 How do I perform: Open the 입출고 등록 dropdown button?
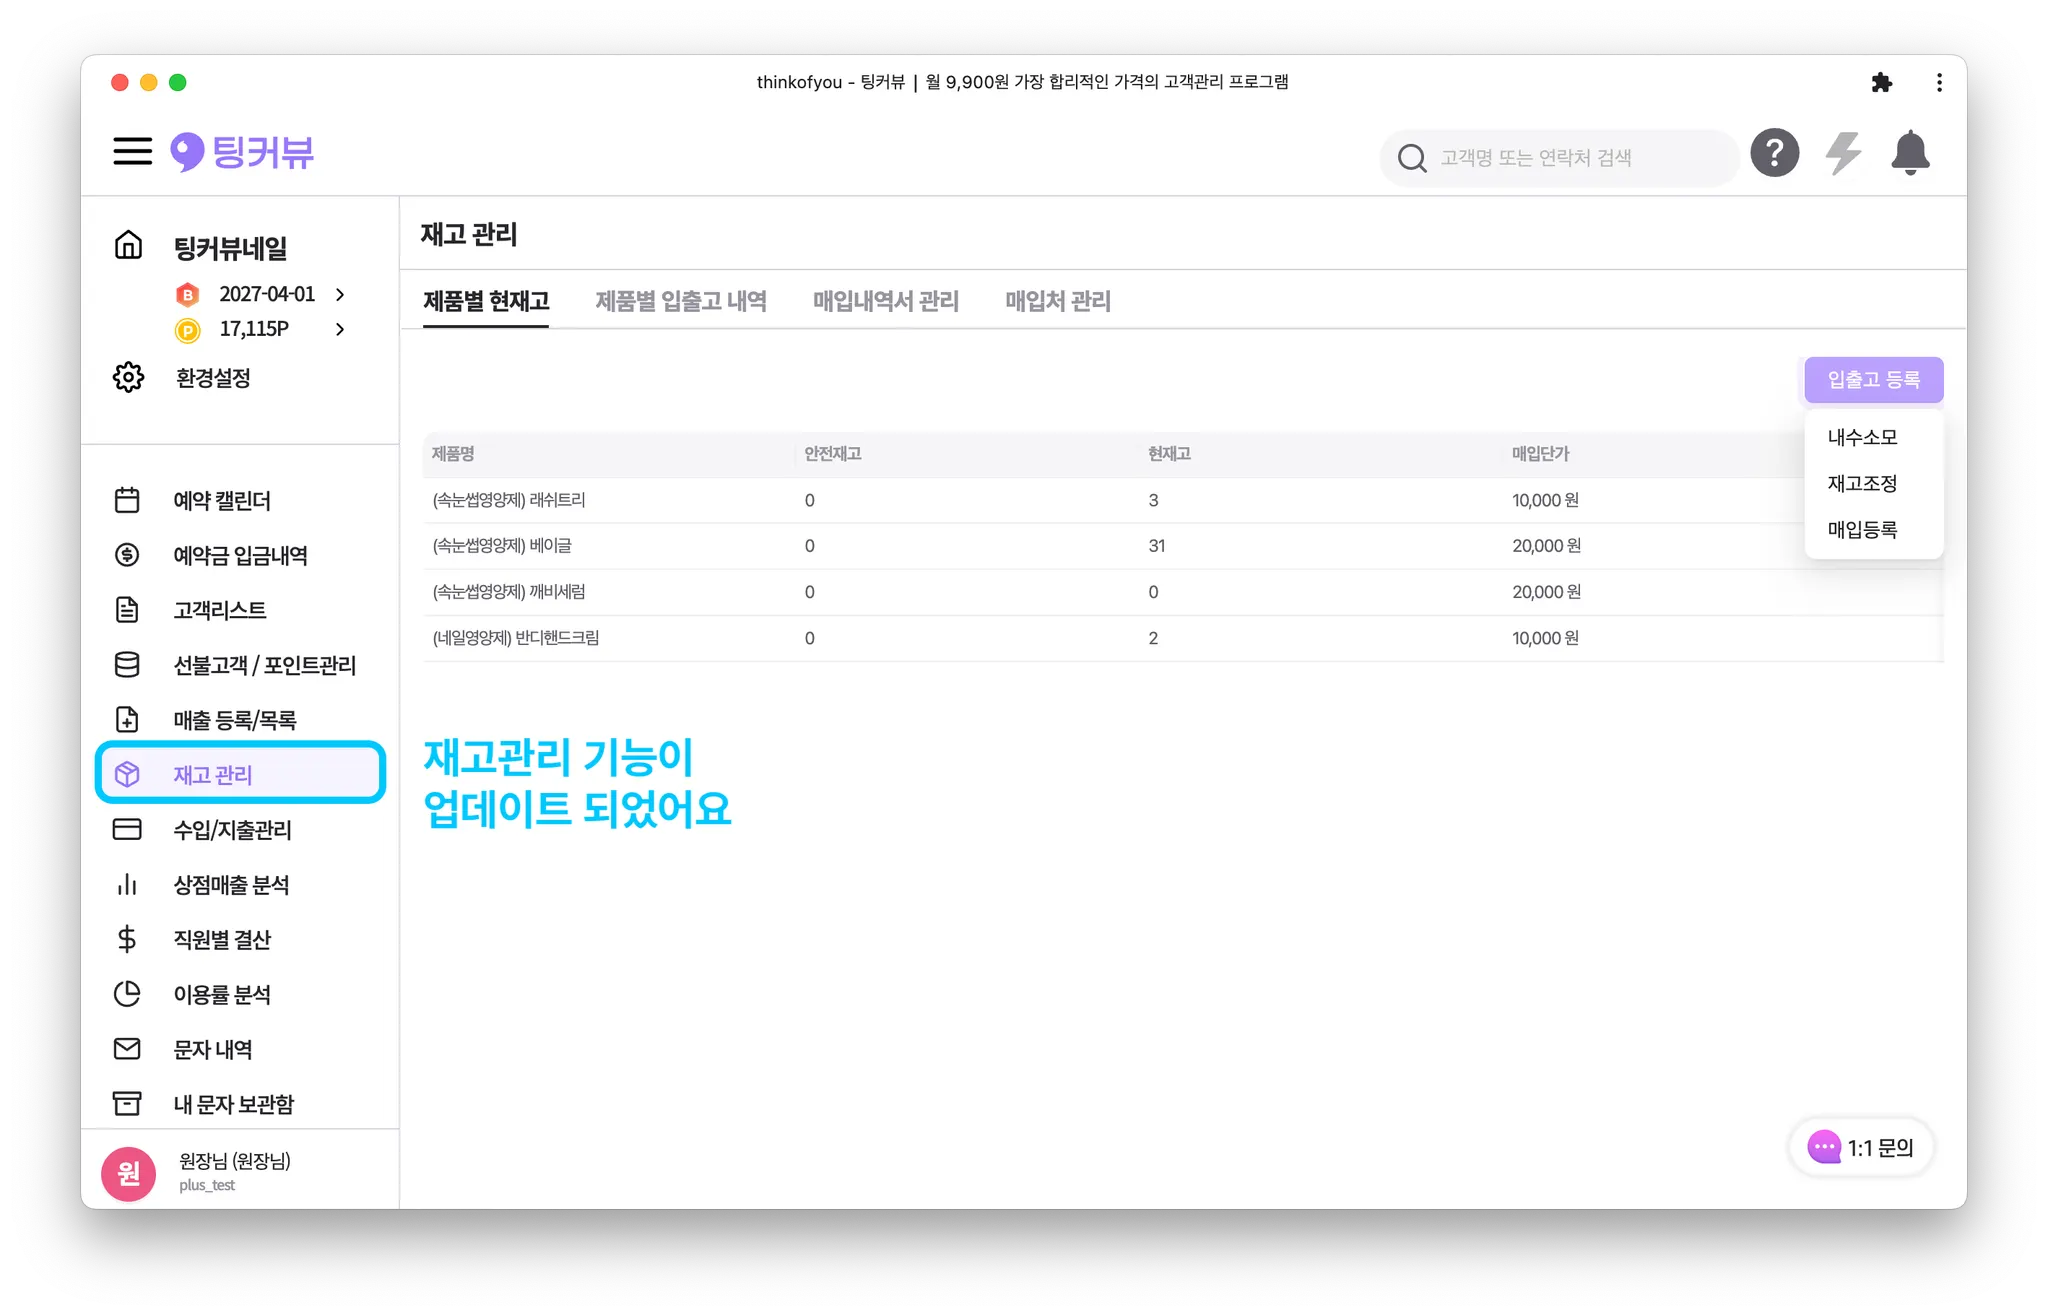coord(1873,380)
